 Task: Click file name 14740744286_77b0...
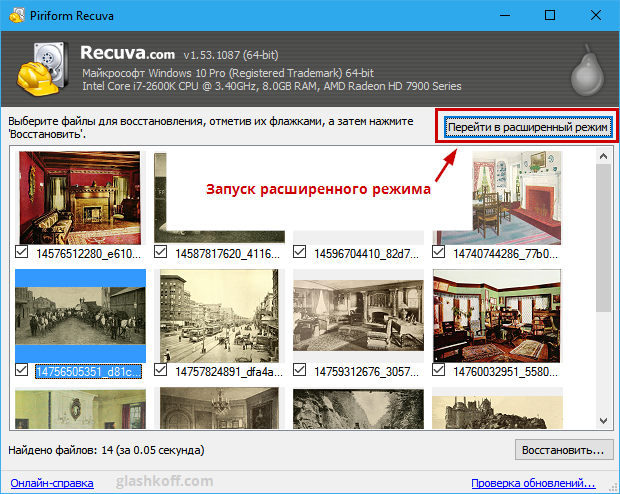[506, 254]
